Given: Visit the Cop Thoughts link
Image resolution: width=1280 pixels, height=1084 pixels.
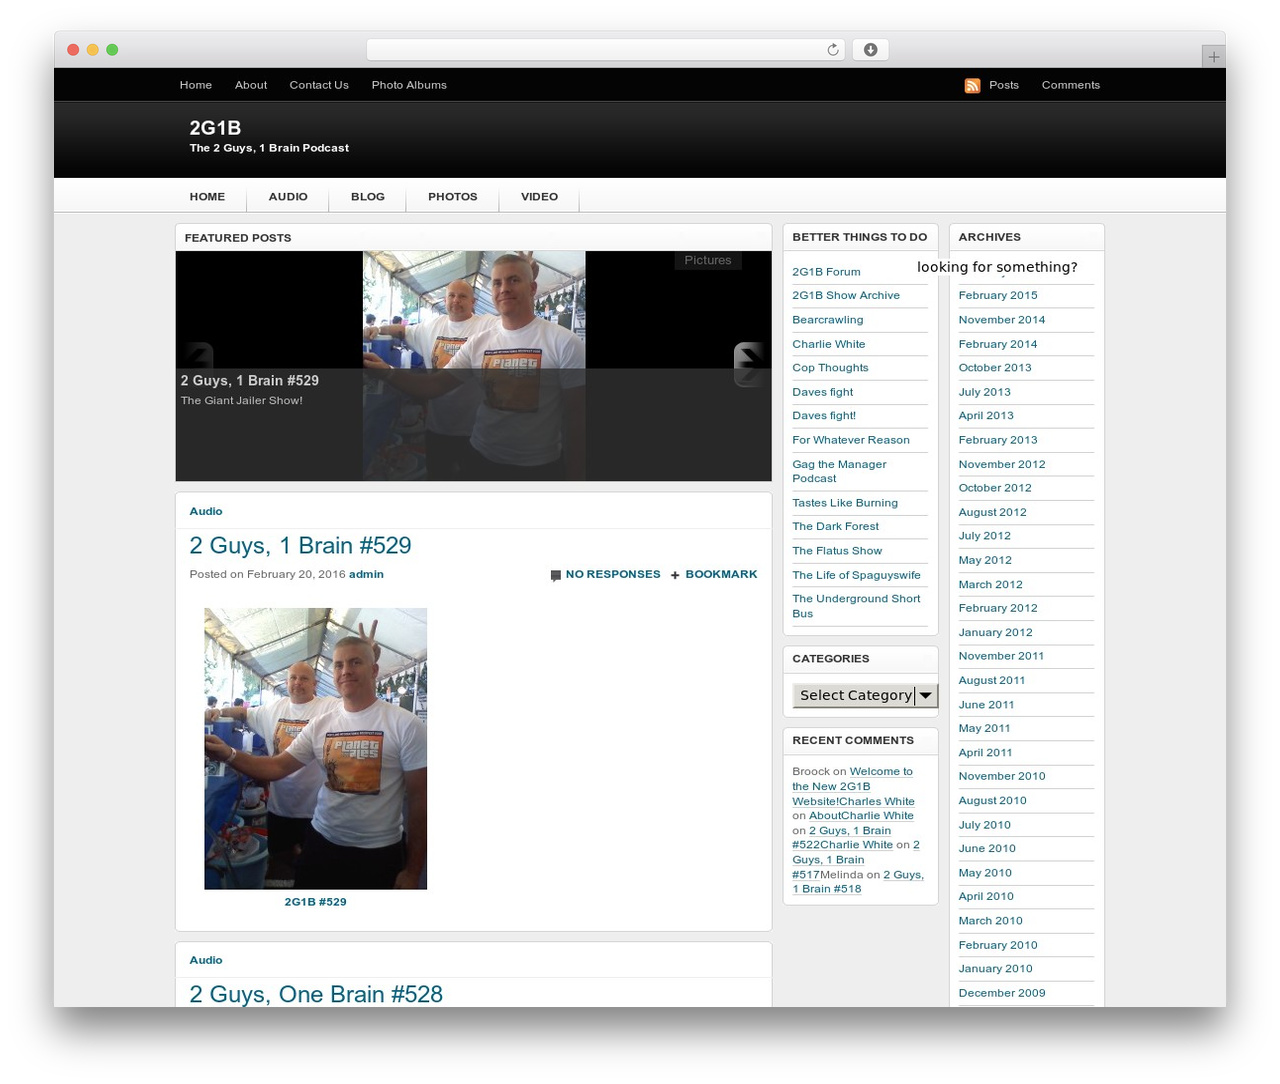Looking at the screenshot, I should coord(830,368).
